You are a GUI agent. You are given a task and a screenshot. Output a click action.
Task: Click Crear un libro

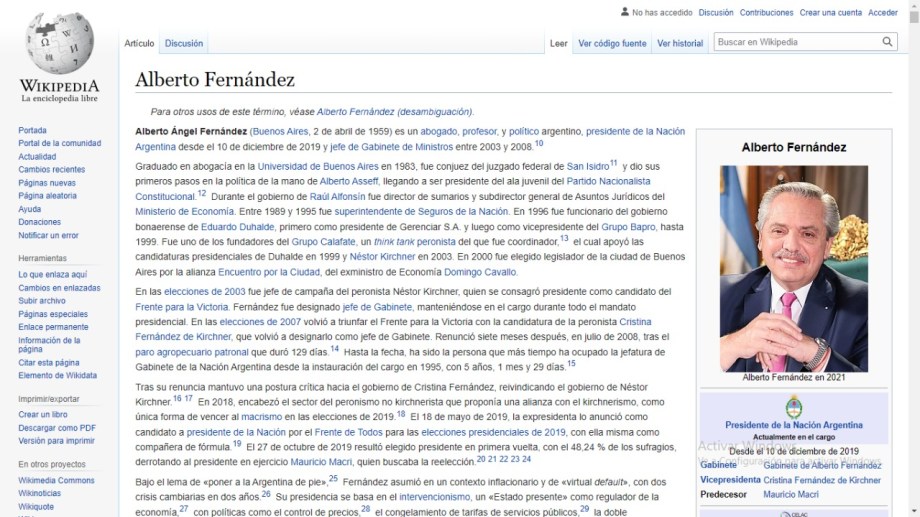click(x=43, y=414)
